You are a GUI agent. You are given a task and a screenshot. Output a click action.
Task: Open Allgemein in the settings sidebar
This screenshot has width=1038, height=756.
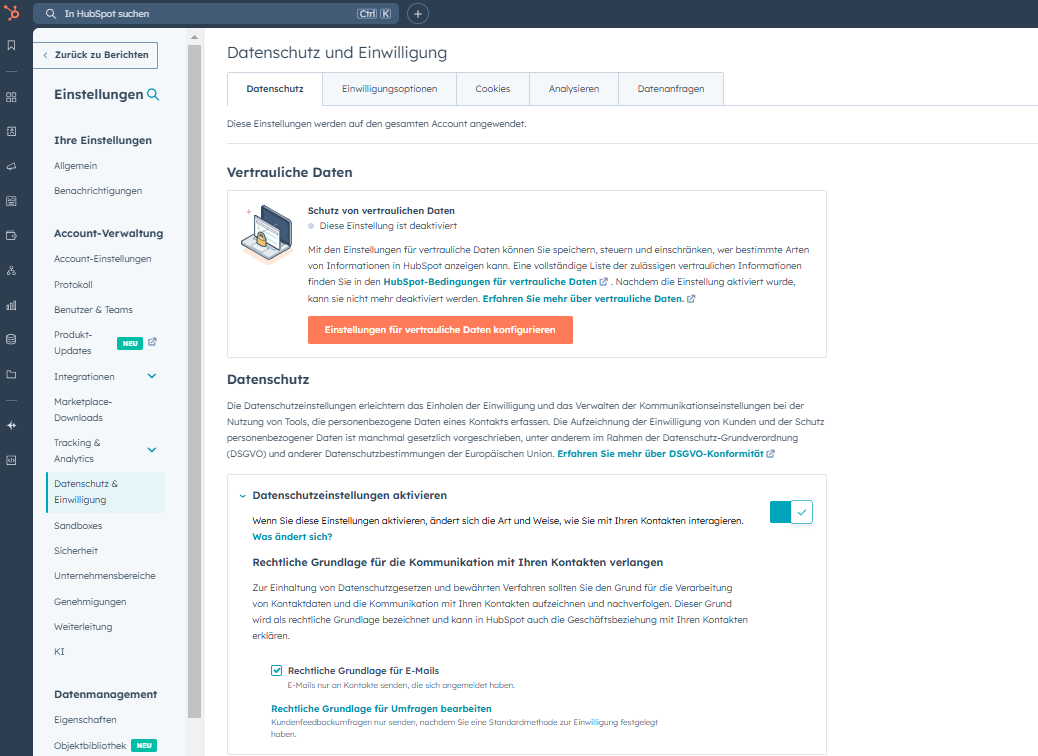75,166
